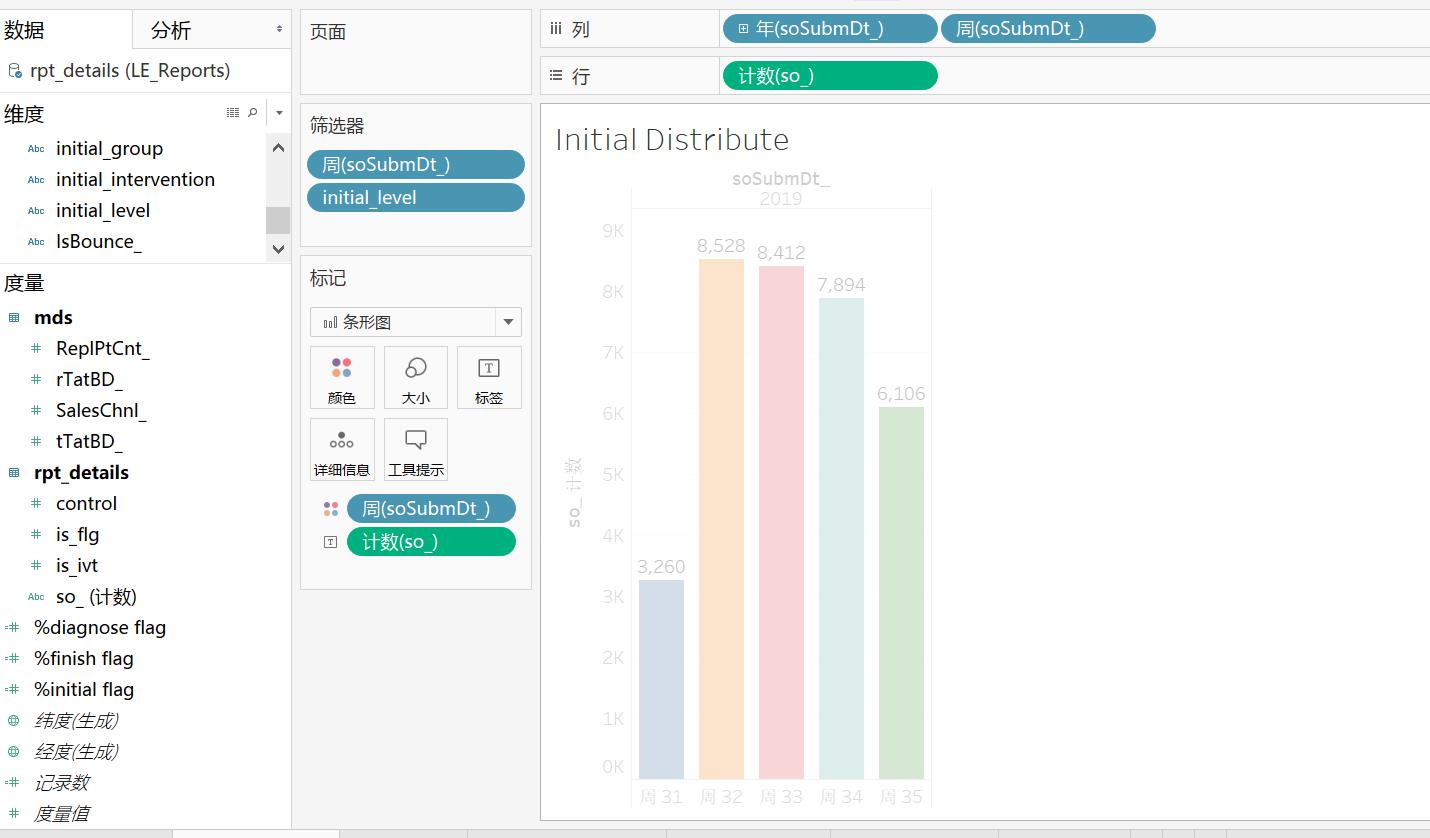Click the so_ 计数 vertical axis title
1430x838 pixels.
click(574, 492)
